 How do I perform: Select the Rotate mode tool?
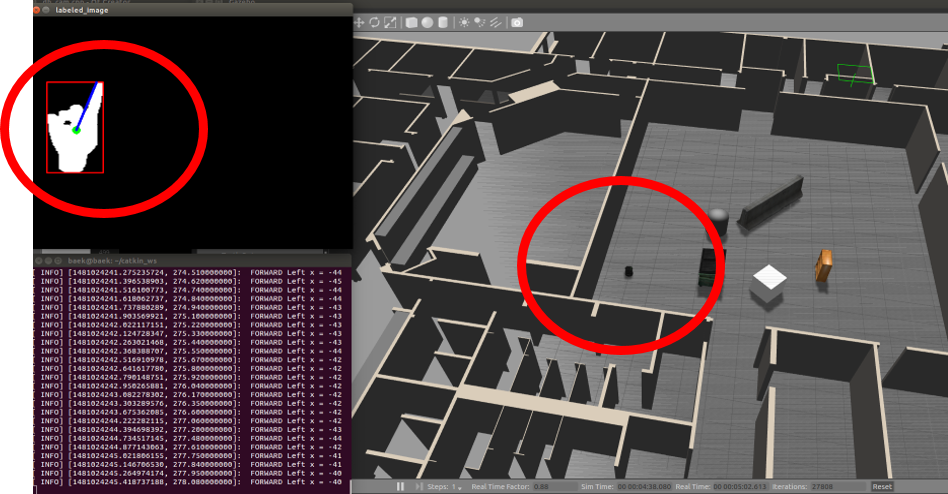coord(374,22)
